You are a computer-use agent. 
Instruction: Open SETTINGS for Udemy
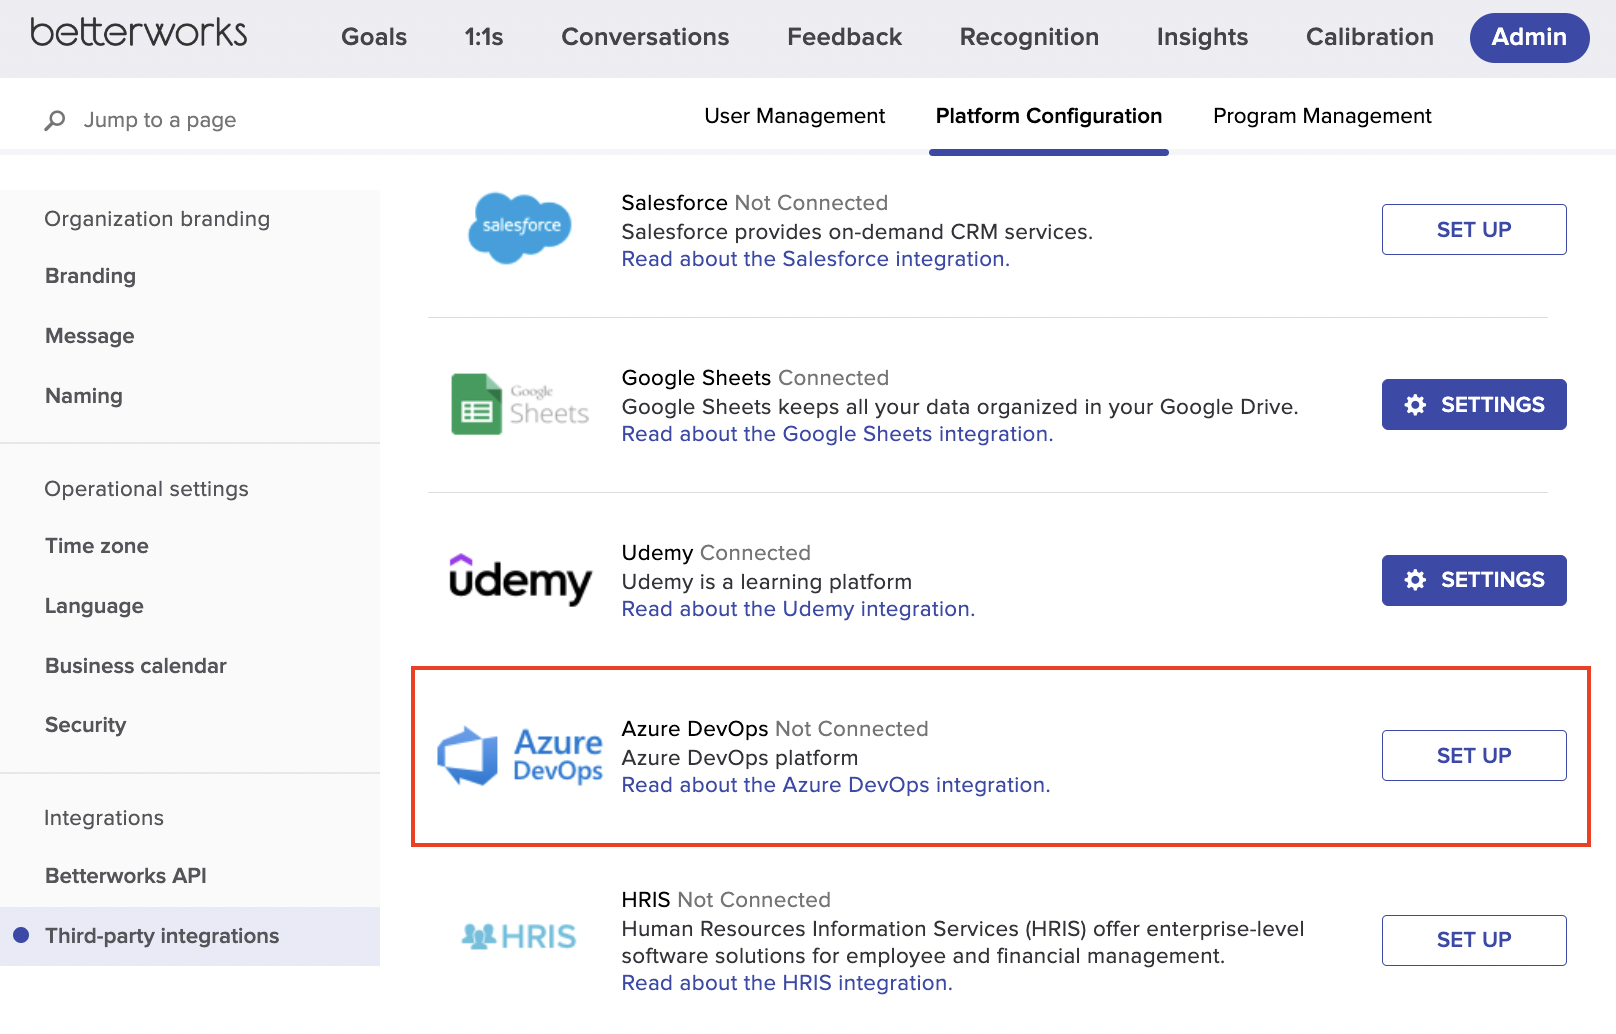point(1474,580)
